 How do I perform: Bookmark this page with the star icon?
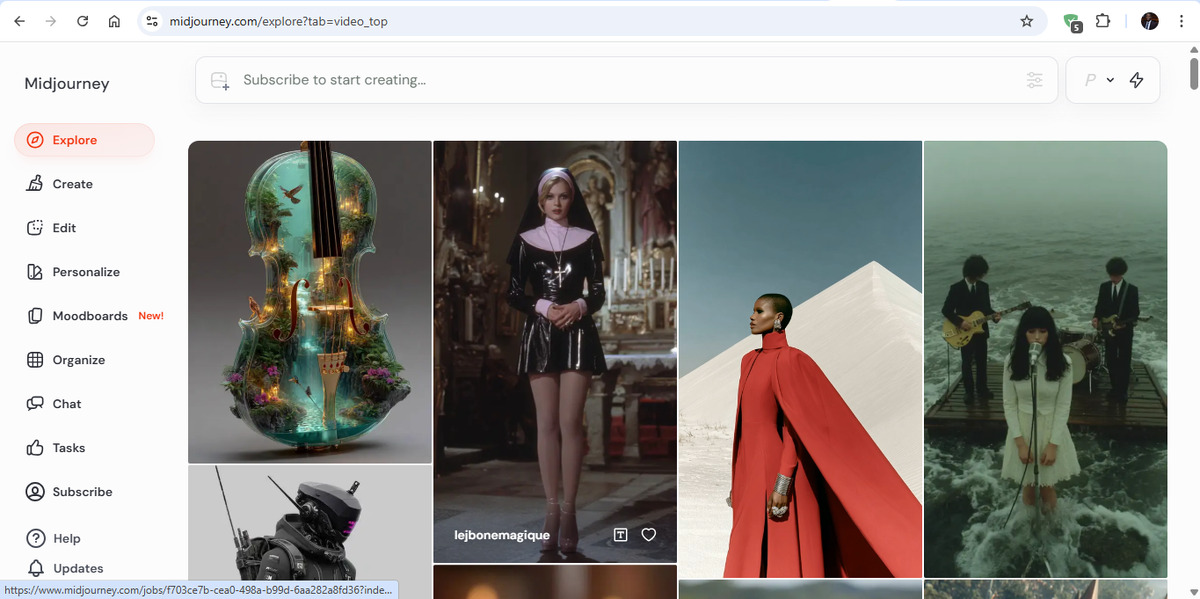(1026, 21)
